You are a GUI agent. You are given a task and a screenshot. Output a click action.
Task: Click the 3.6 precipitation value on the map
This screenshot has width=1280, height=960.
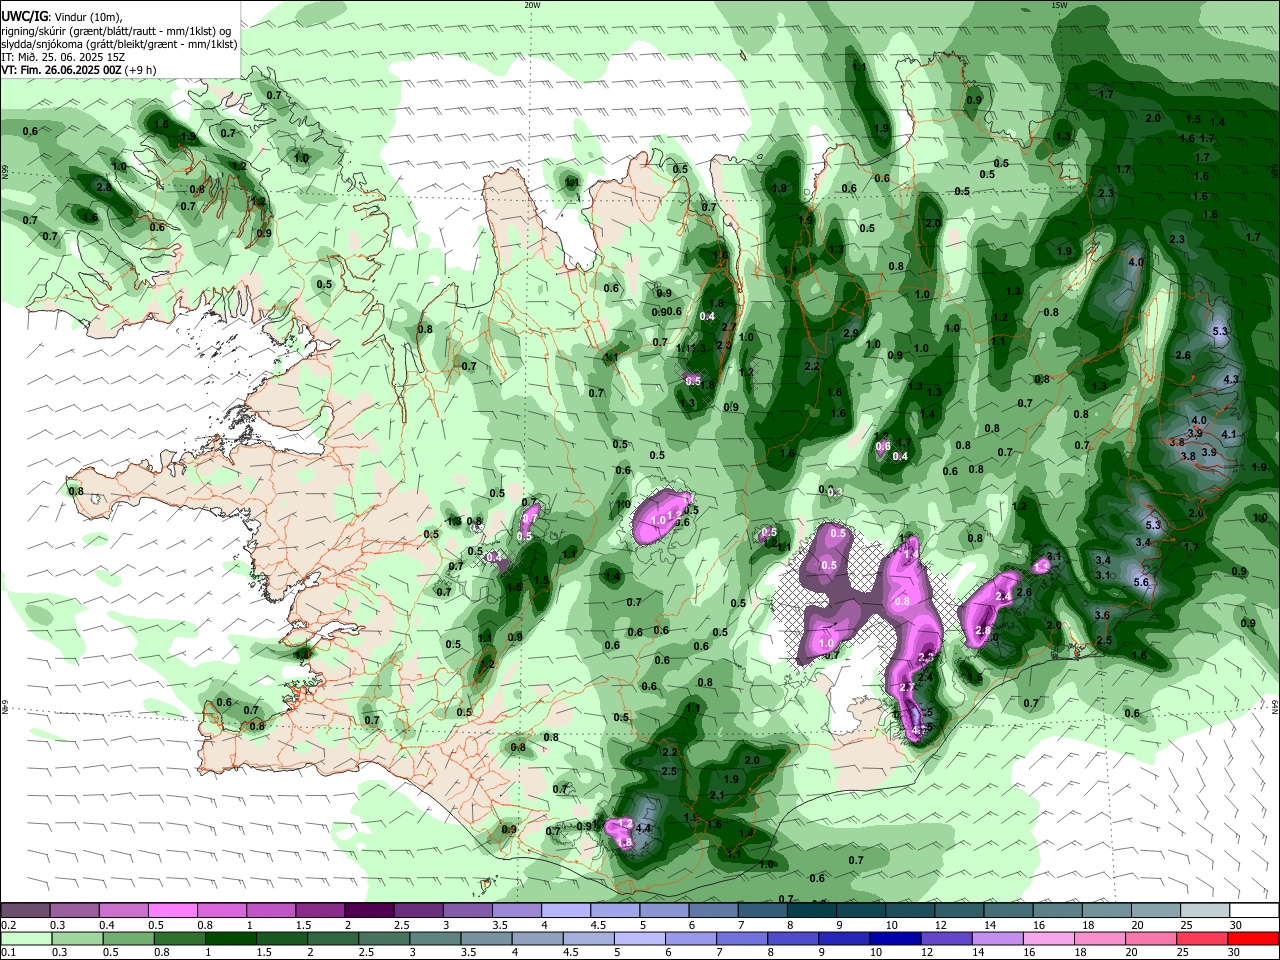1102,615
